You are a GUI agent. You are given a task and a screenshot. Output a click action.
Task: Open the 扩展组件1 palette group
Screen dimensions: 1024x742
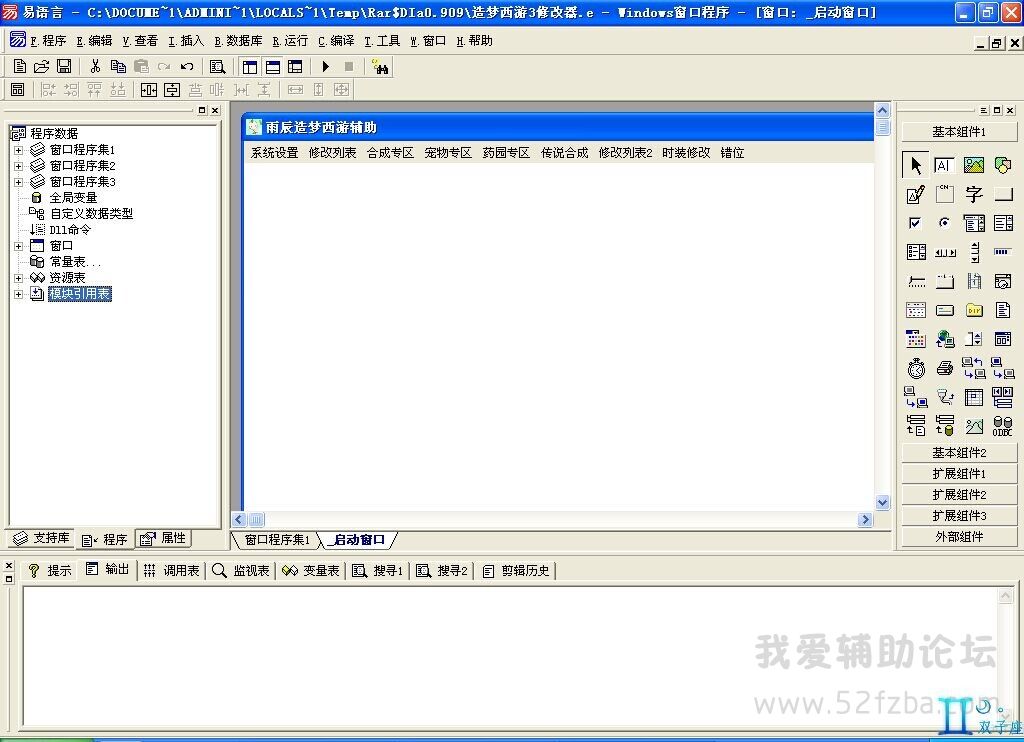click(x=959, y=474)
